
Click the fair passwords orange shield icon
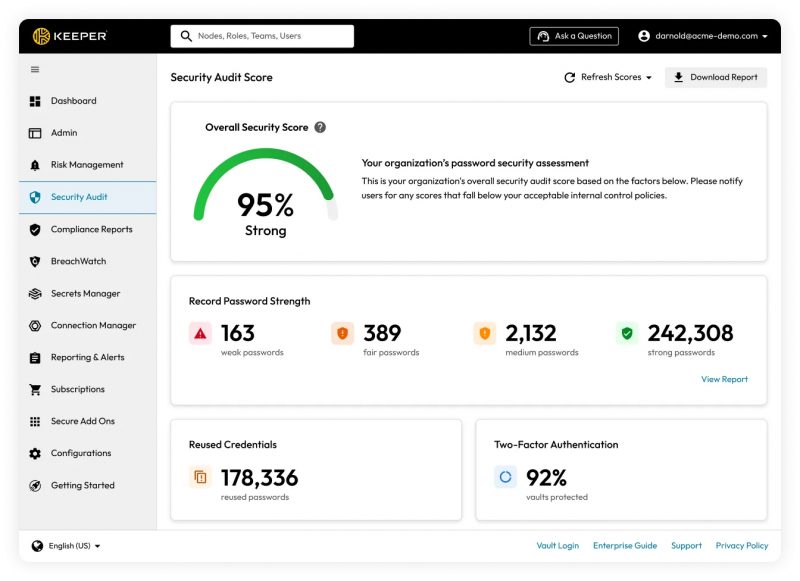pyautogui.click(x=342, y=334)
